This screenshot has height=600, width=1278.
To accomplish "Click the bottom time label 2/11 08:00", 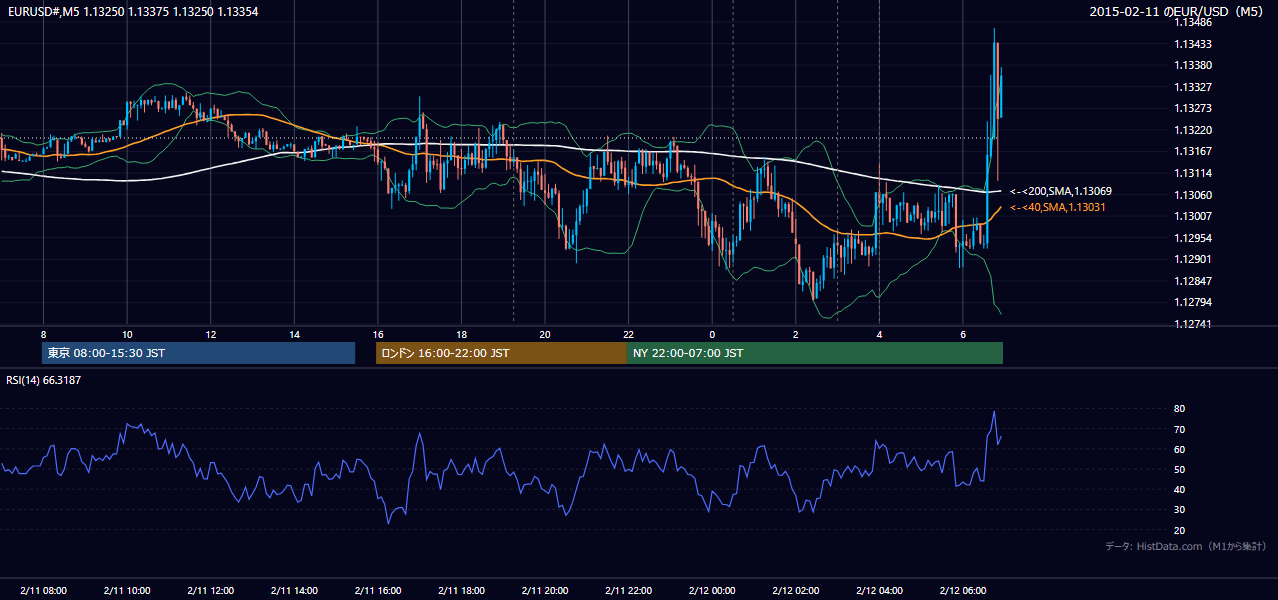I will tap(43, 590).
